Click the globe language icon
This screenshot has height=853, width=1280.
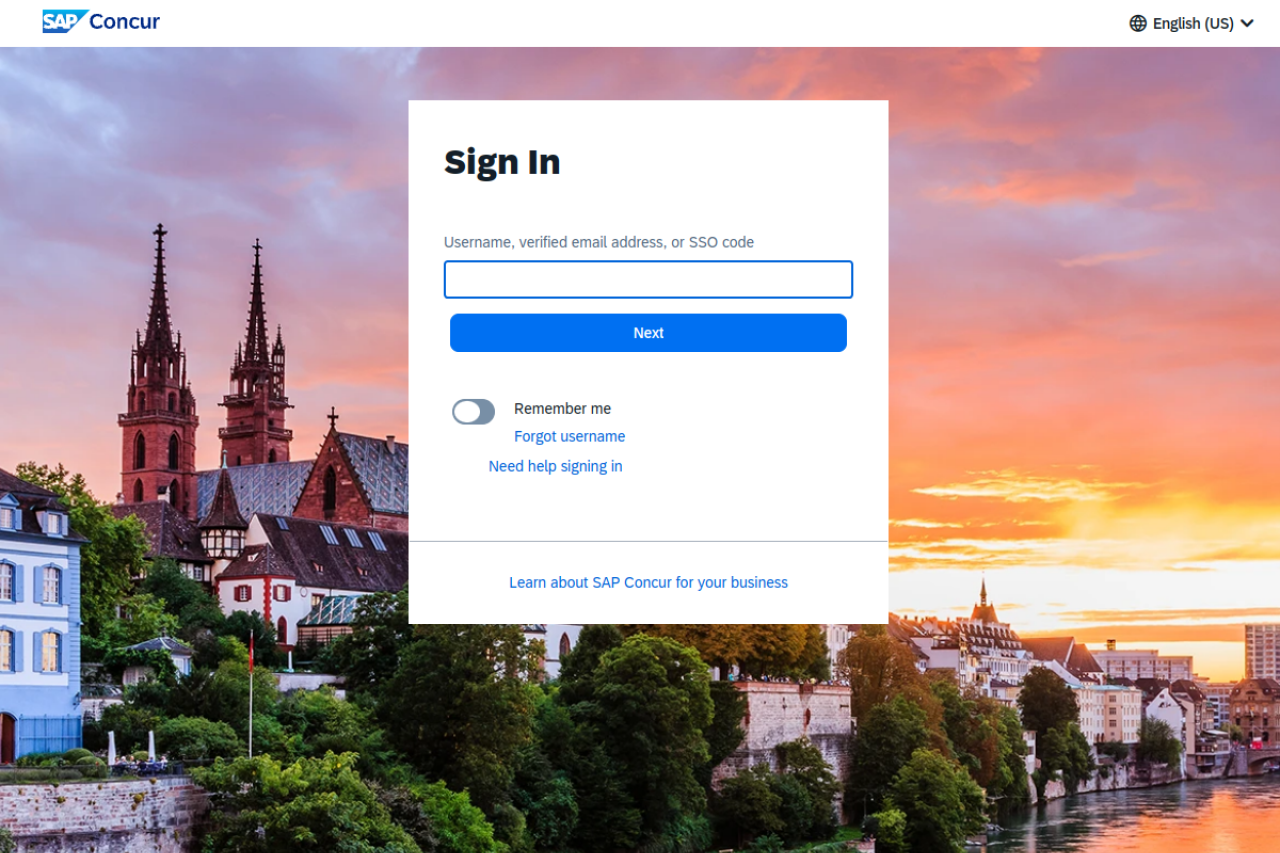point(1138,23)
